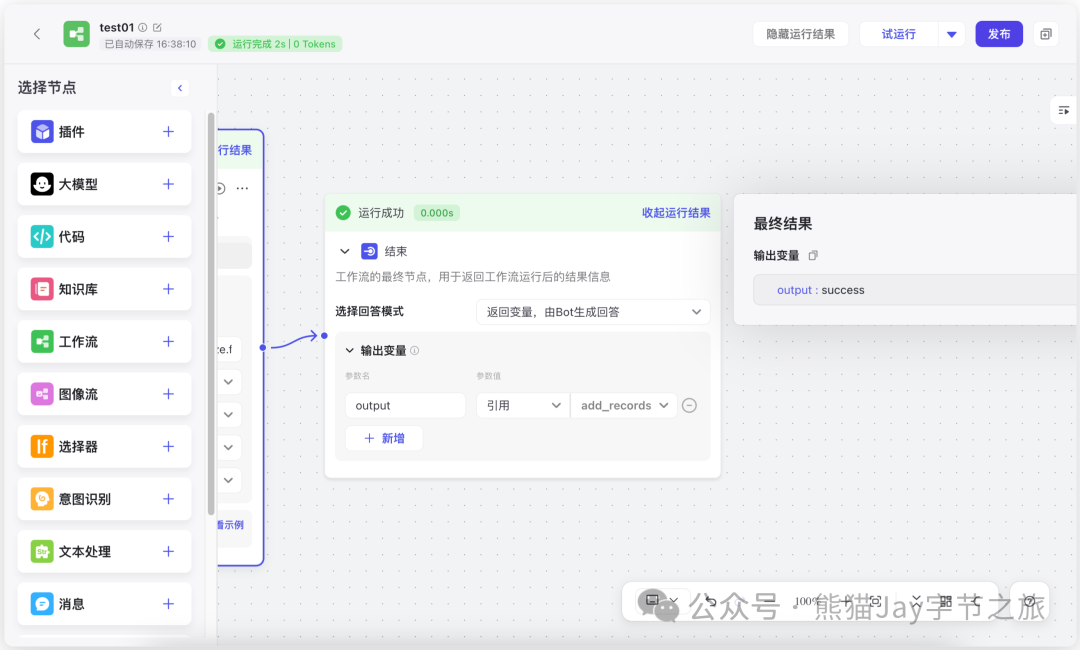
Task: Add a 知识库 node with plus
Action: click(168, 289)
